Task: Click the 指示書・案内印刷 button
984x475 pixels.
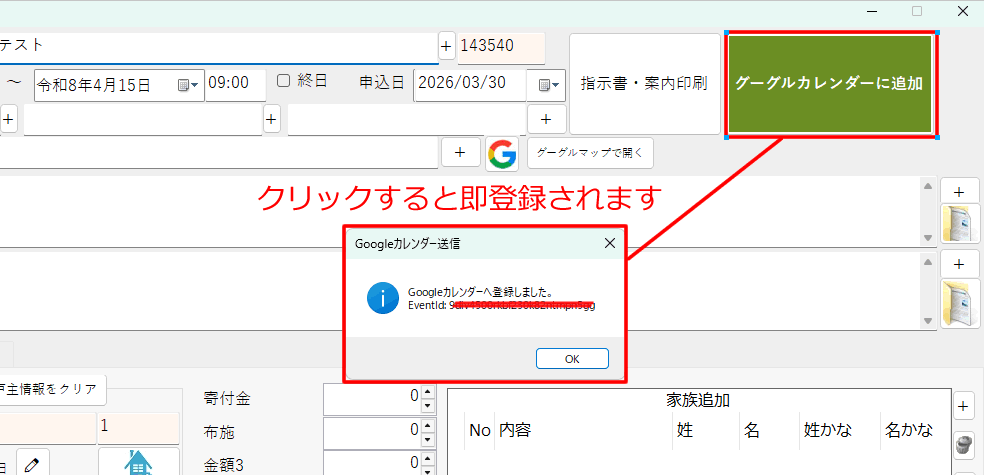Action: (x=644, y=83)
